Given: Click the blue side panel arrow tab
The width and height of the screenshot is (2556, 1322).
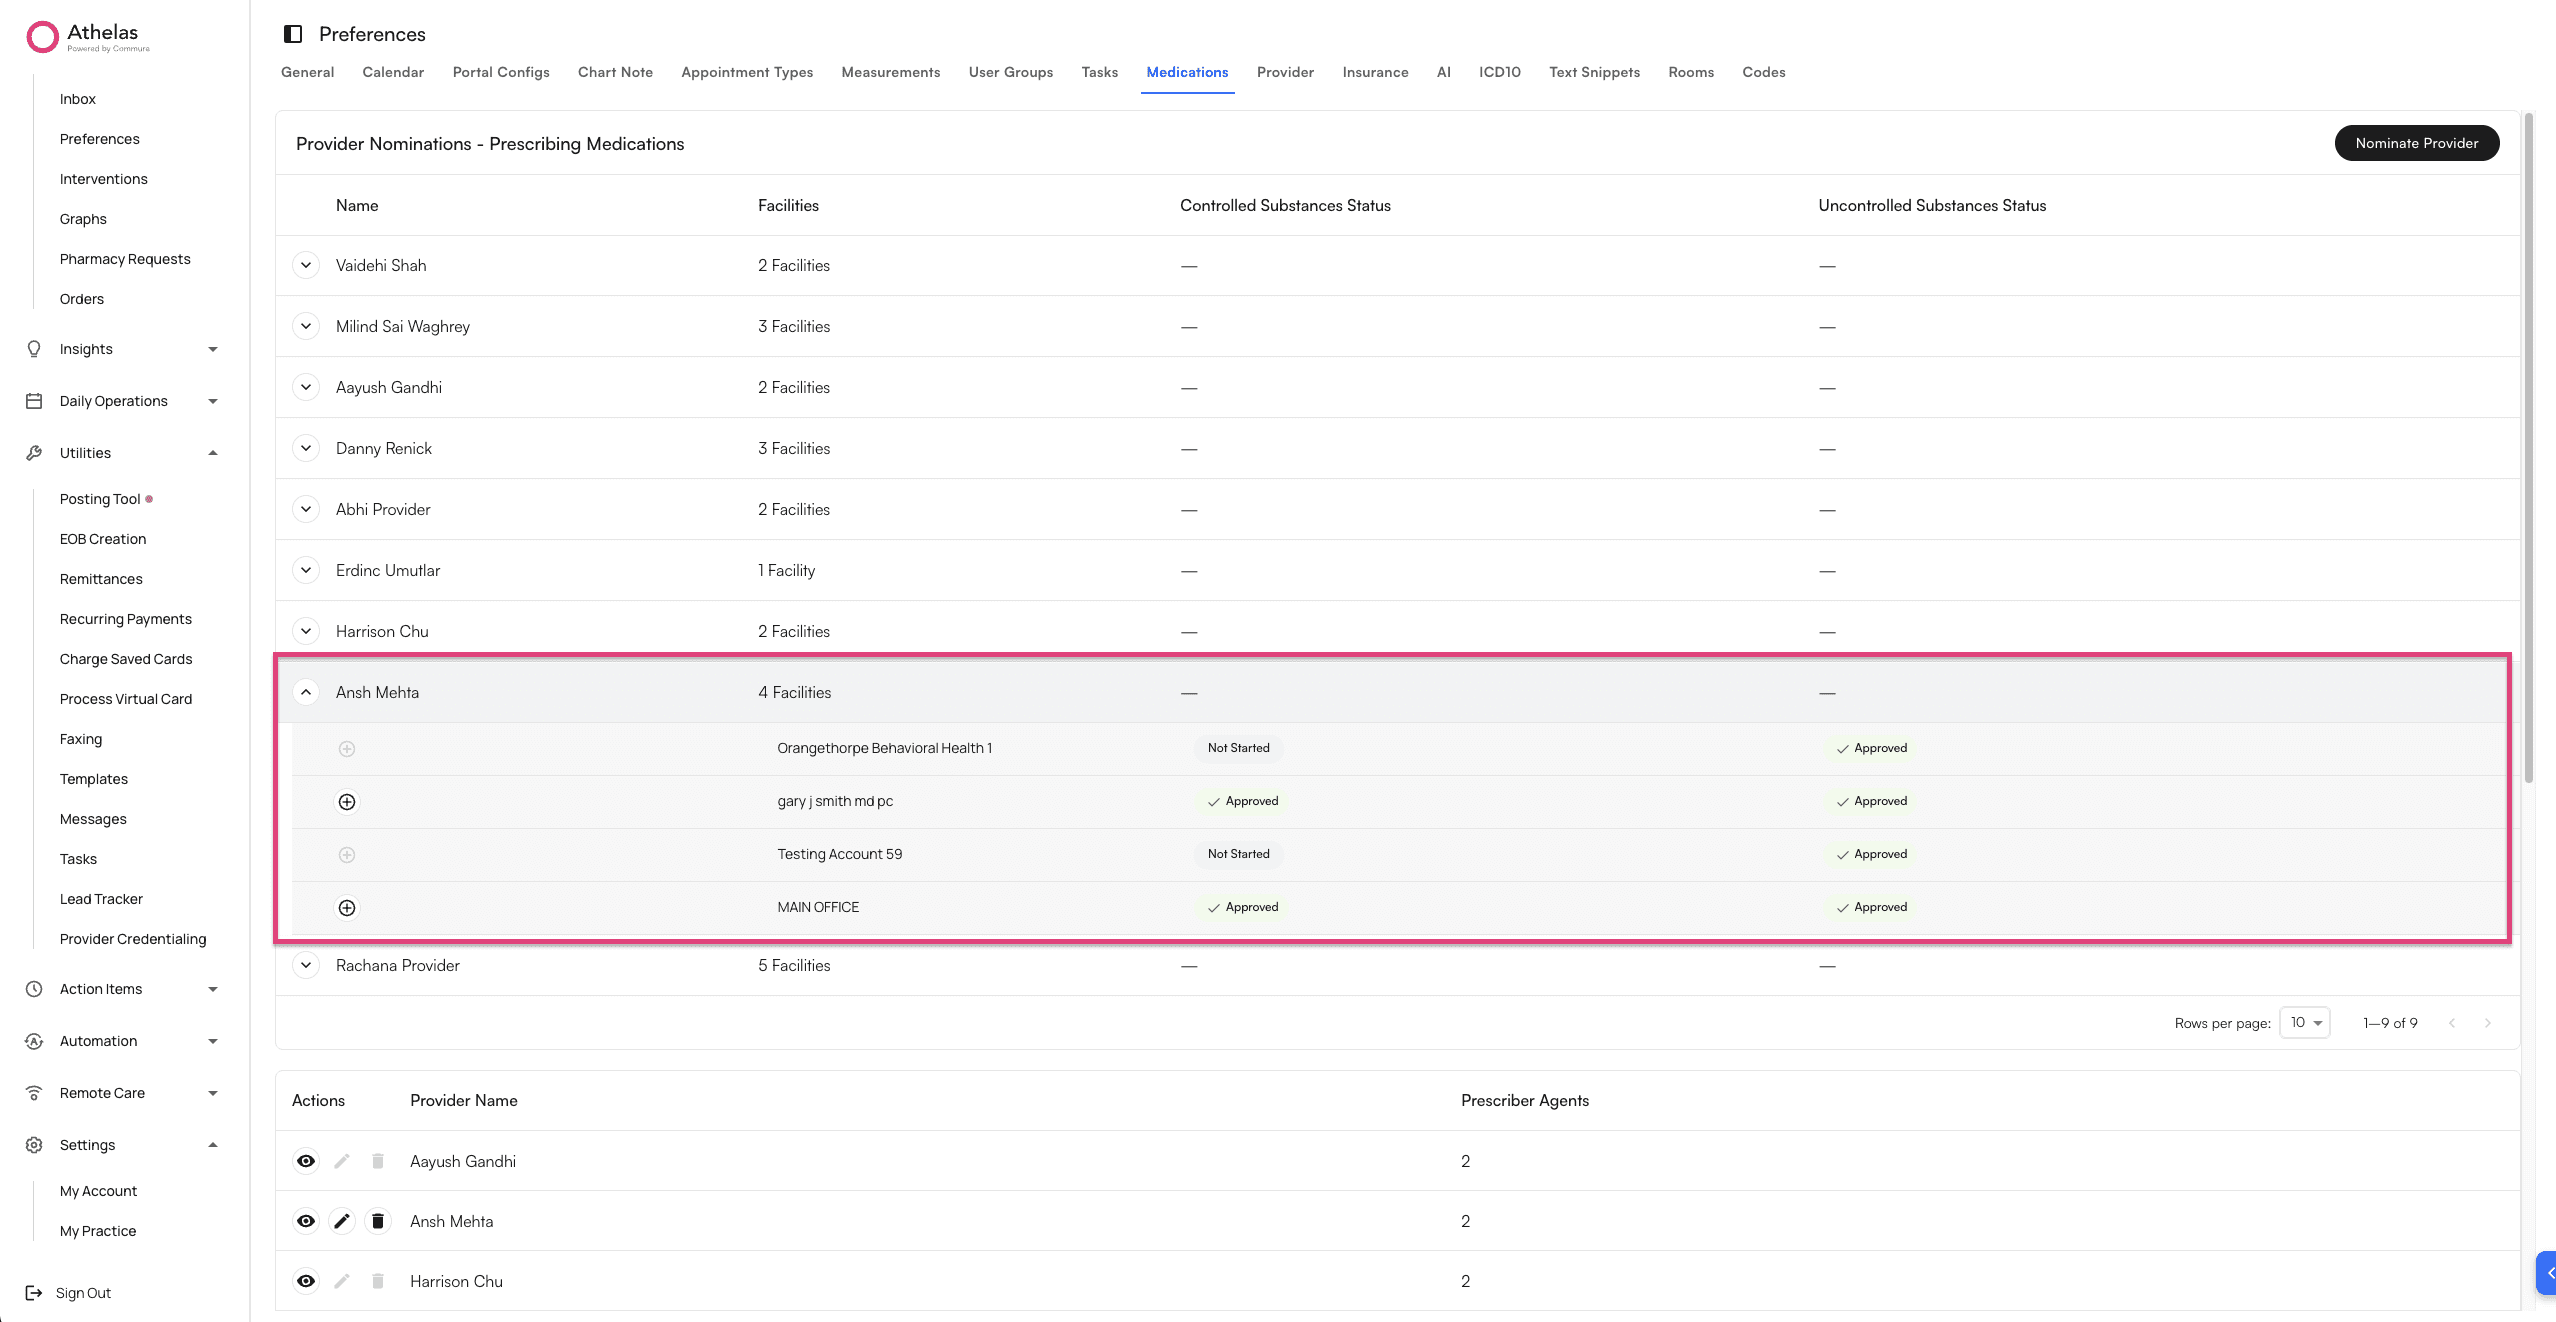Looking at the screenshot, I should click(2547, 1273).
